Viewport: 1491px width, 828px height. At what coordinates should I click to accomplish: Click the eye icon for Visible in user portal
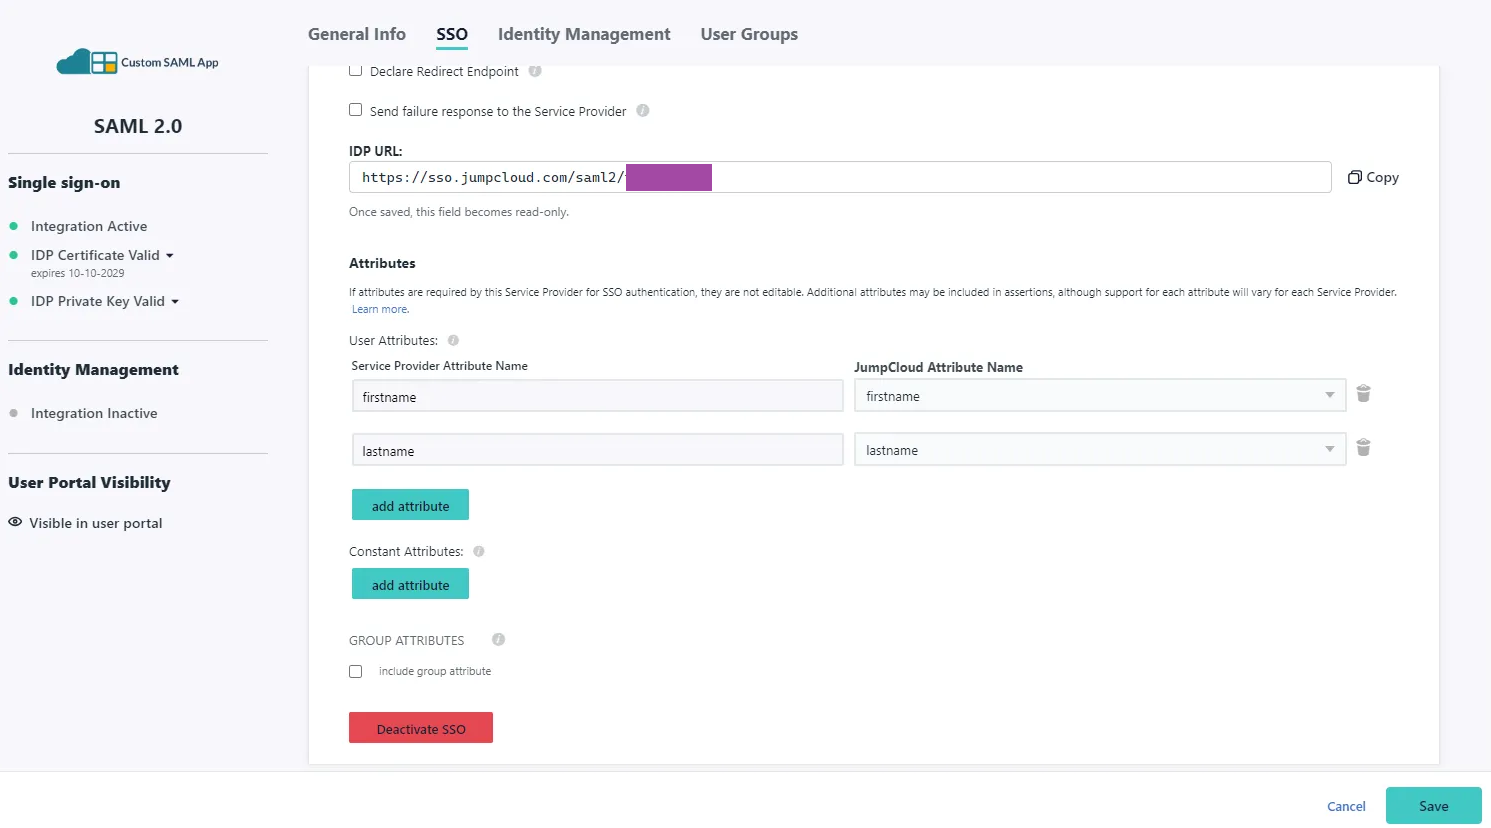tap(15, 522)
